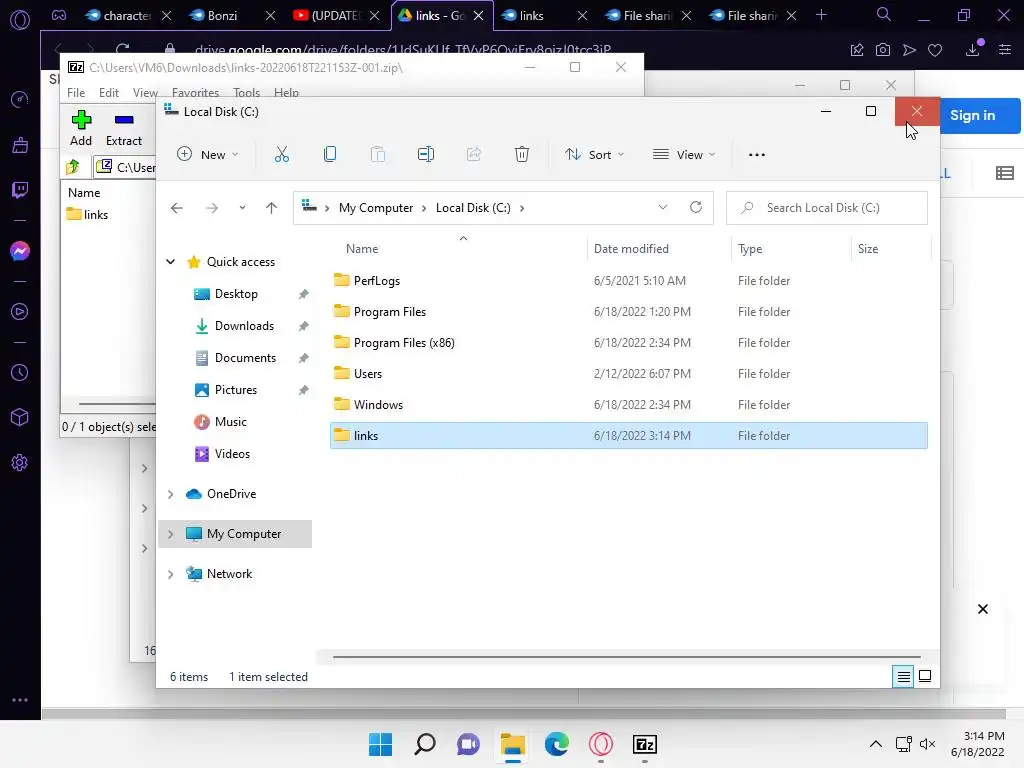The image size is (1024, 768).
Task: Click the Paste icon in Explorer toolbar
Action: point(377,155)
